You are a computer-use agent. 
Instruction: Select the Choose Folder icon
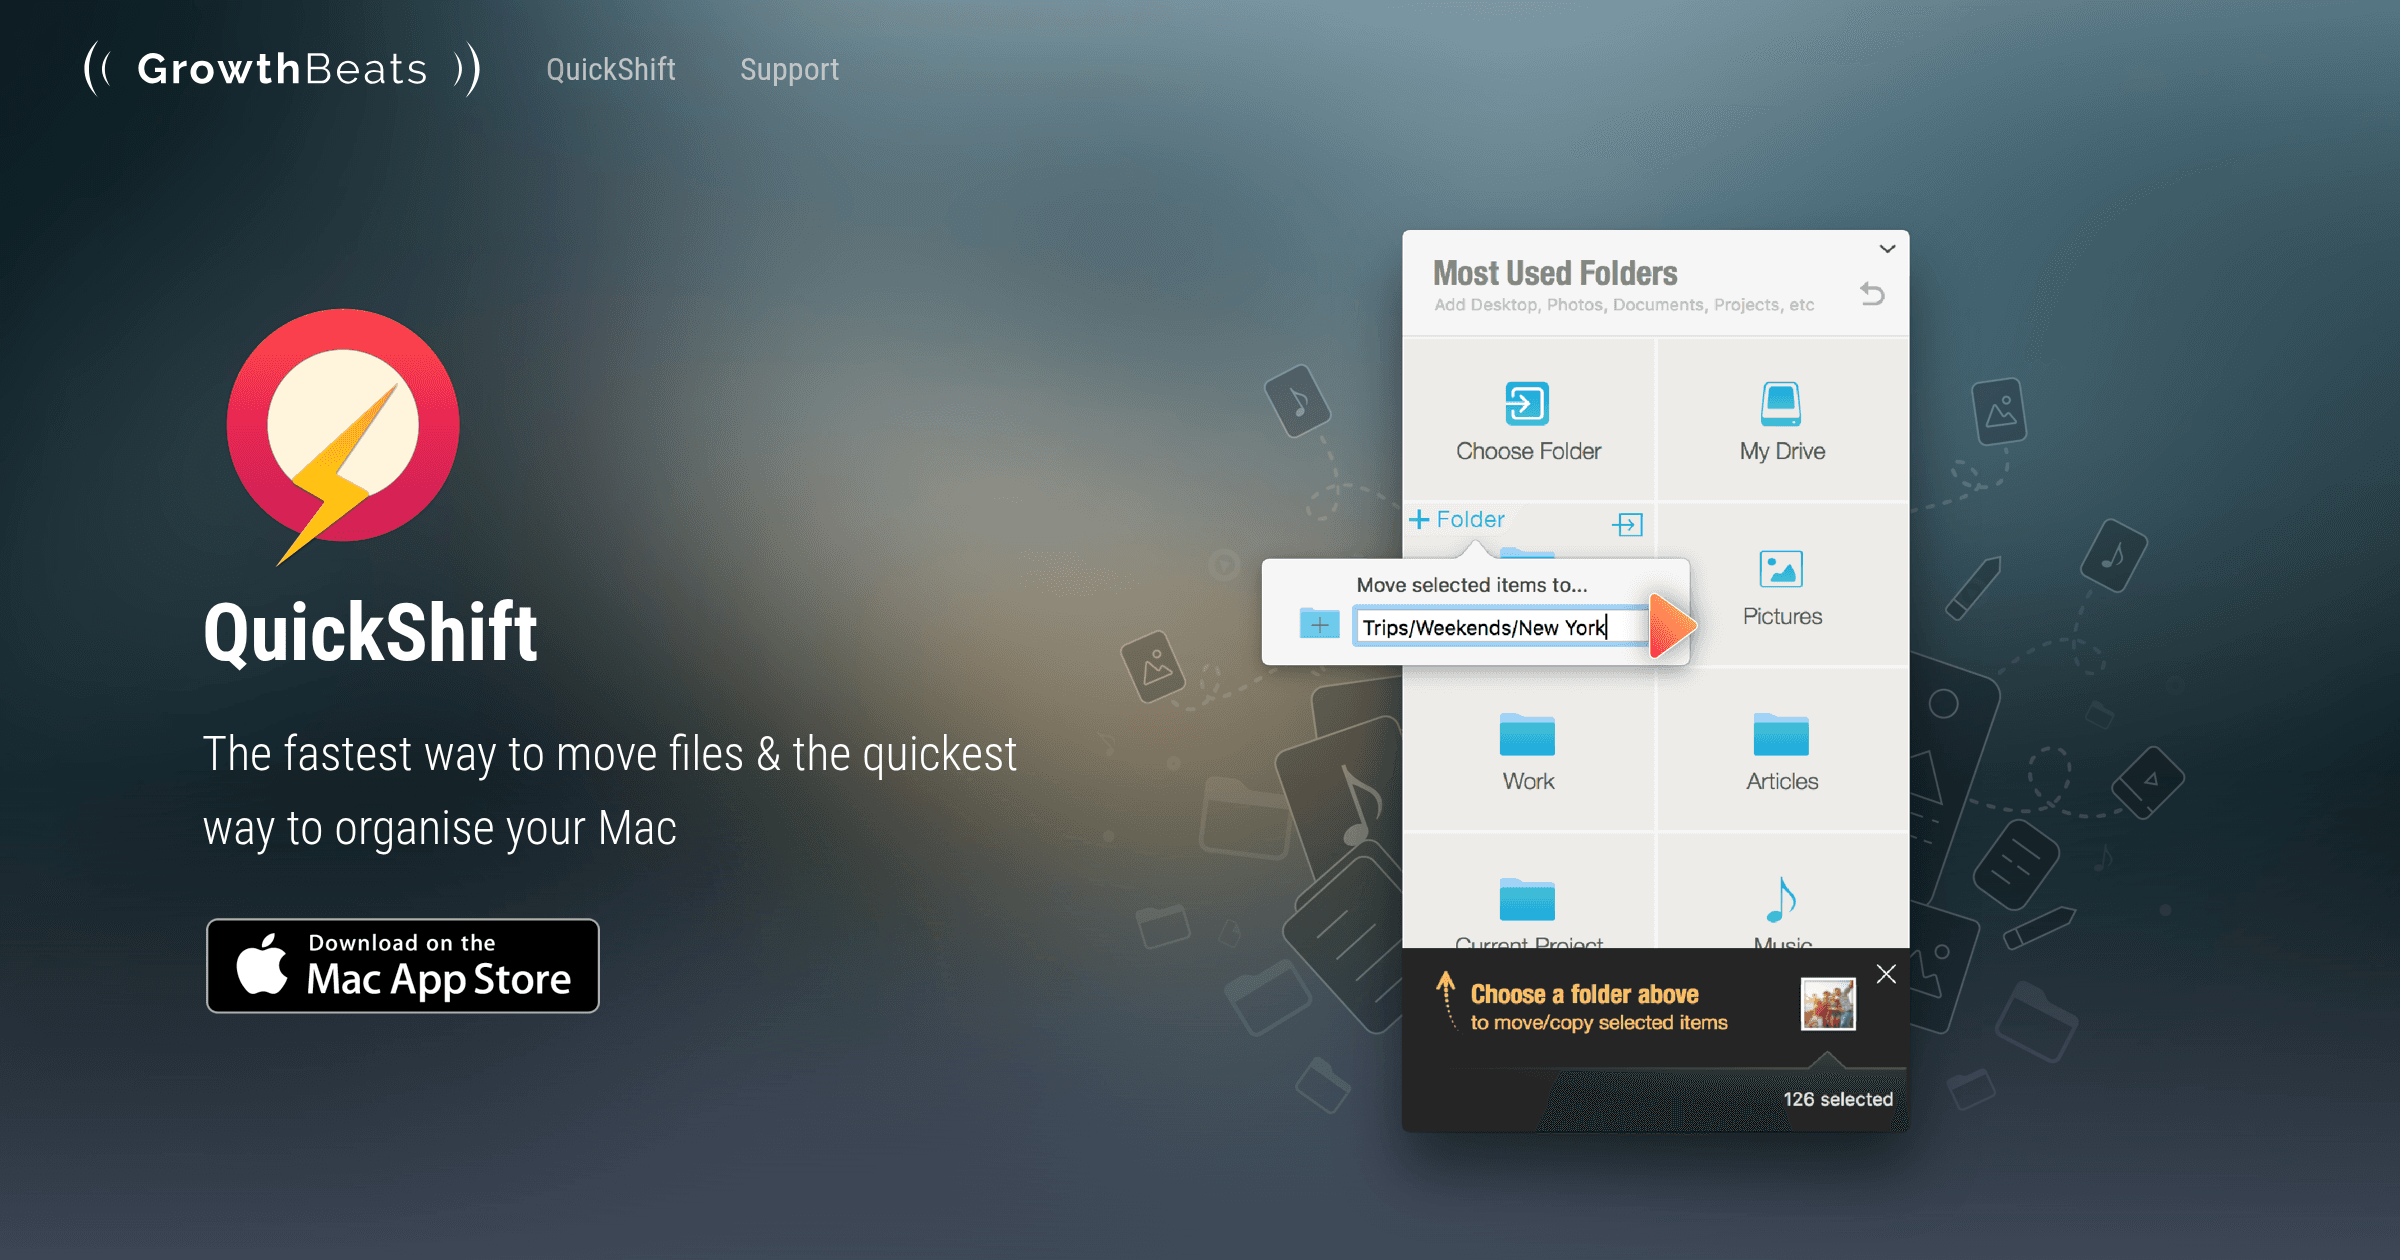[1527, 404]
